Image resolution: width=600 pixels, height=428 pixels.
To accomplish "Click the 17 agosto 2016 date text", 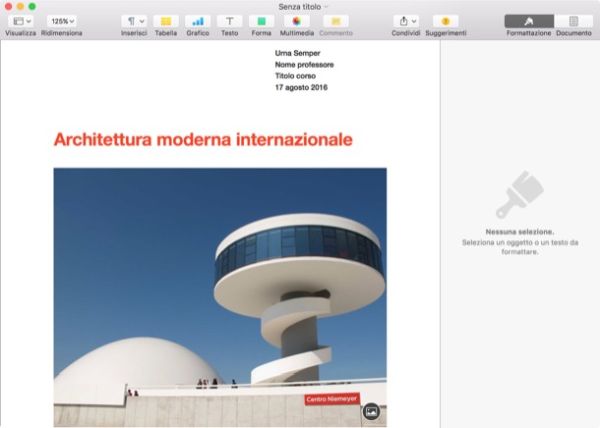I will click(x=302, y=88).
